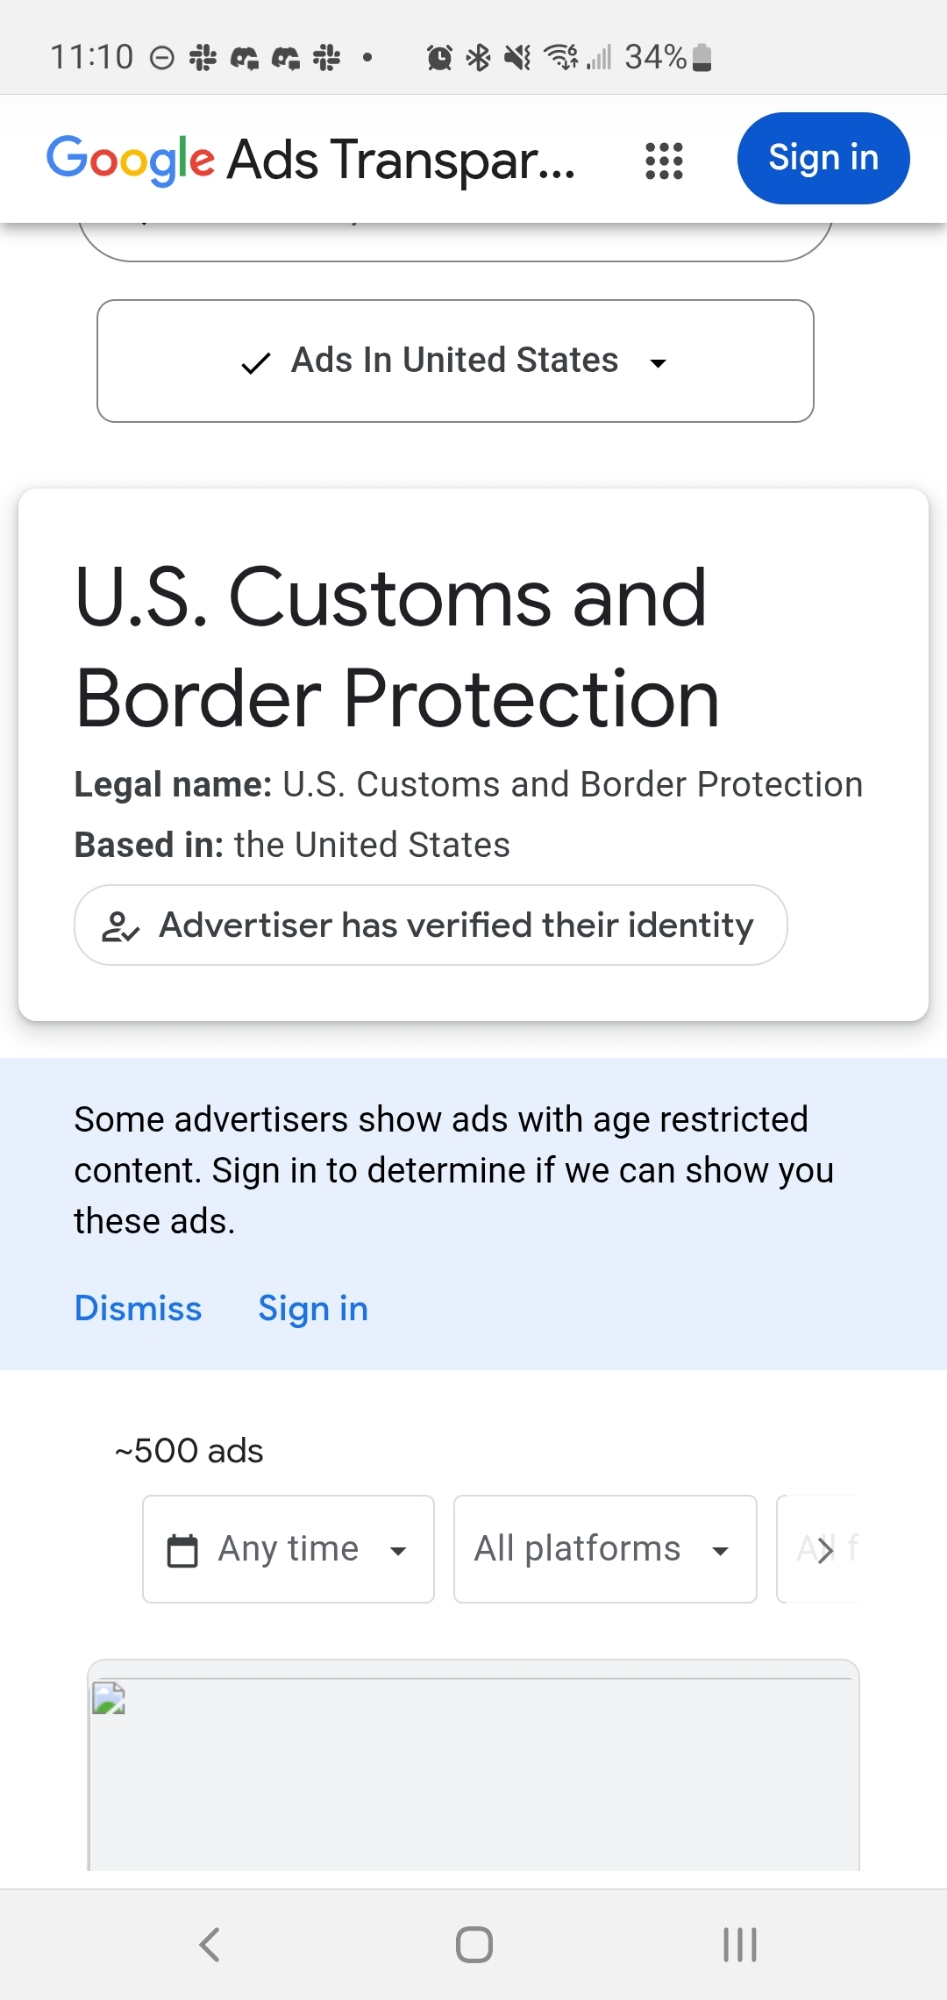Screen dimensions: 947x2000
Task: Click the blue Sign in button
Action: point(822,158)
